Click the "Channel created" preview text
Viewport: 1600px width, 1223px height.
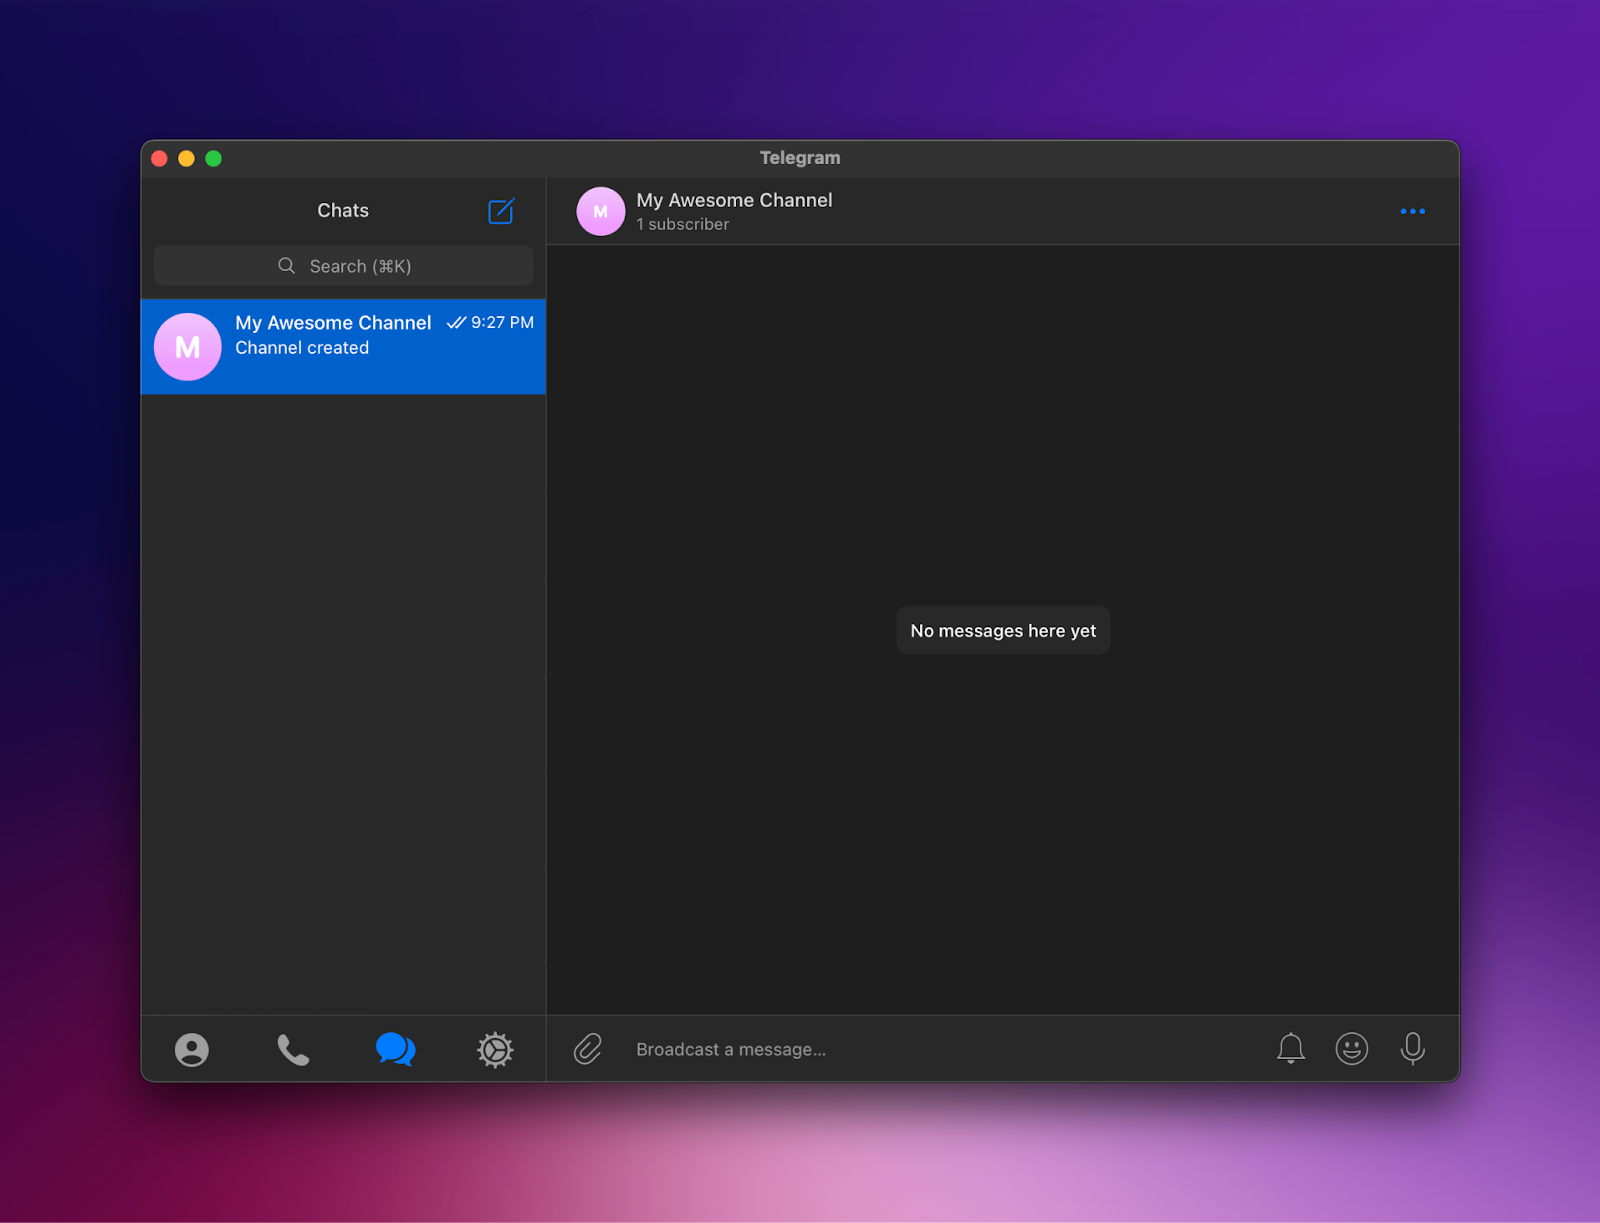tap(302, 348)
